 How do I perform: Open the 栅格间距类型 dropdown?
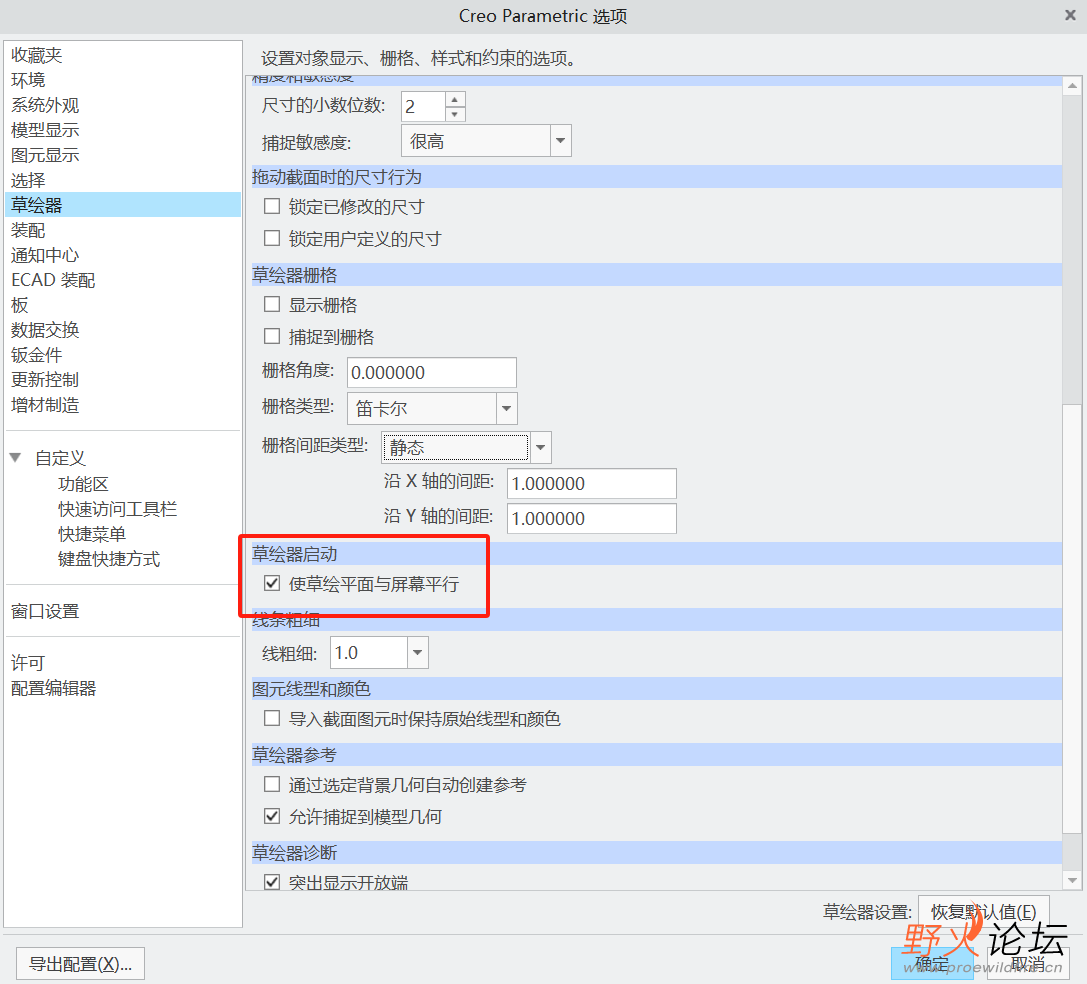[x=540, y=447]
